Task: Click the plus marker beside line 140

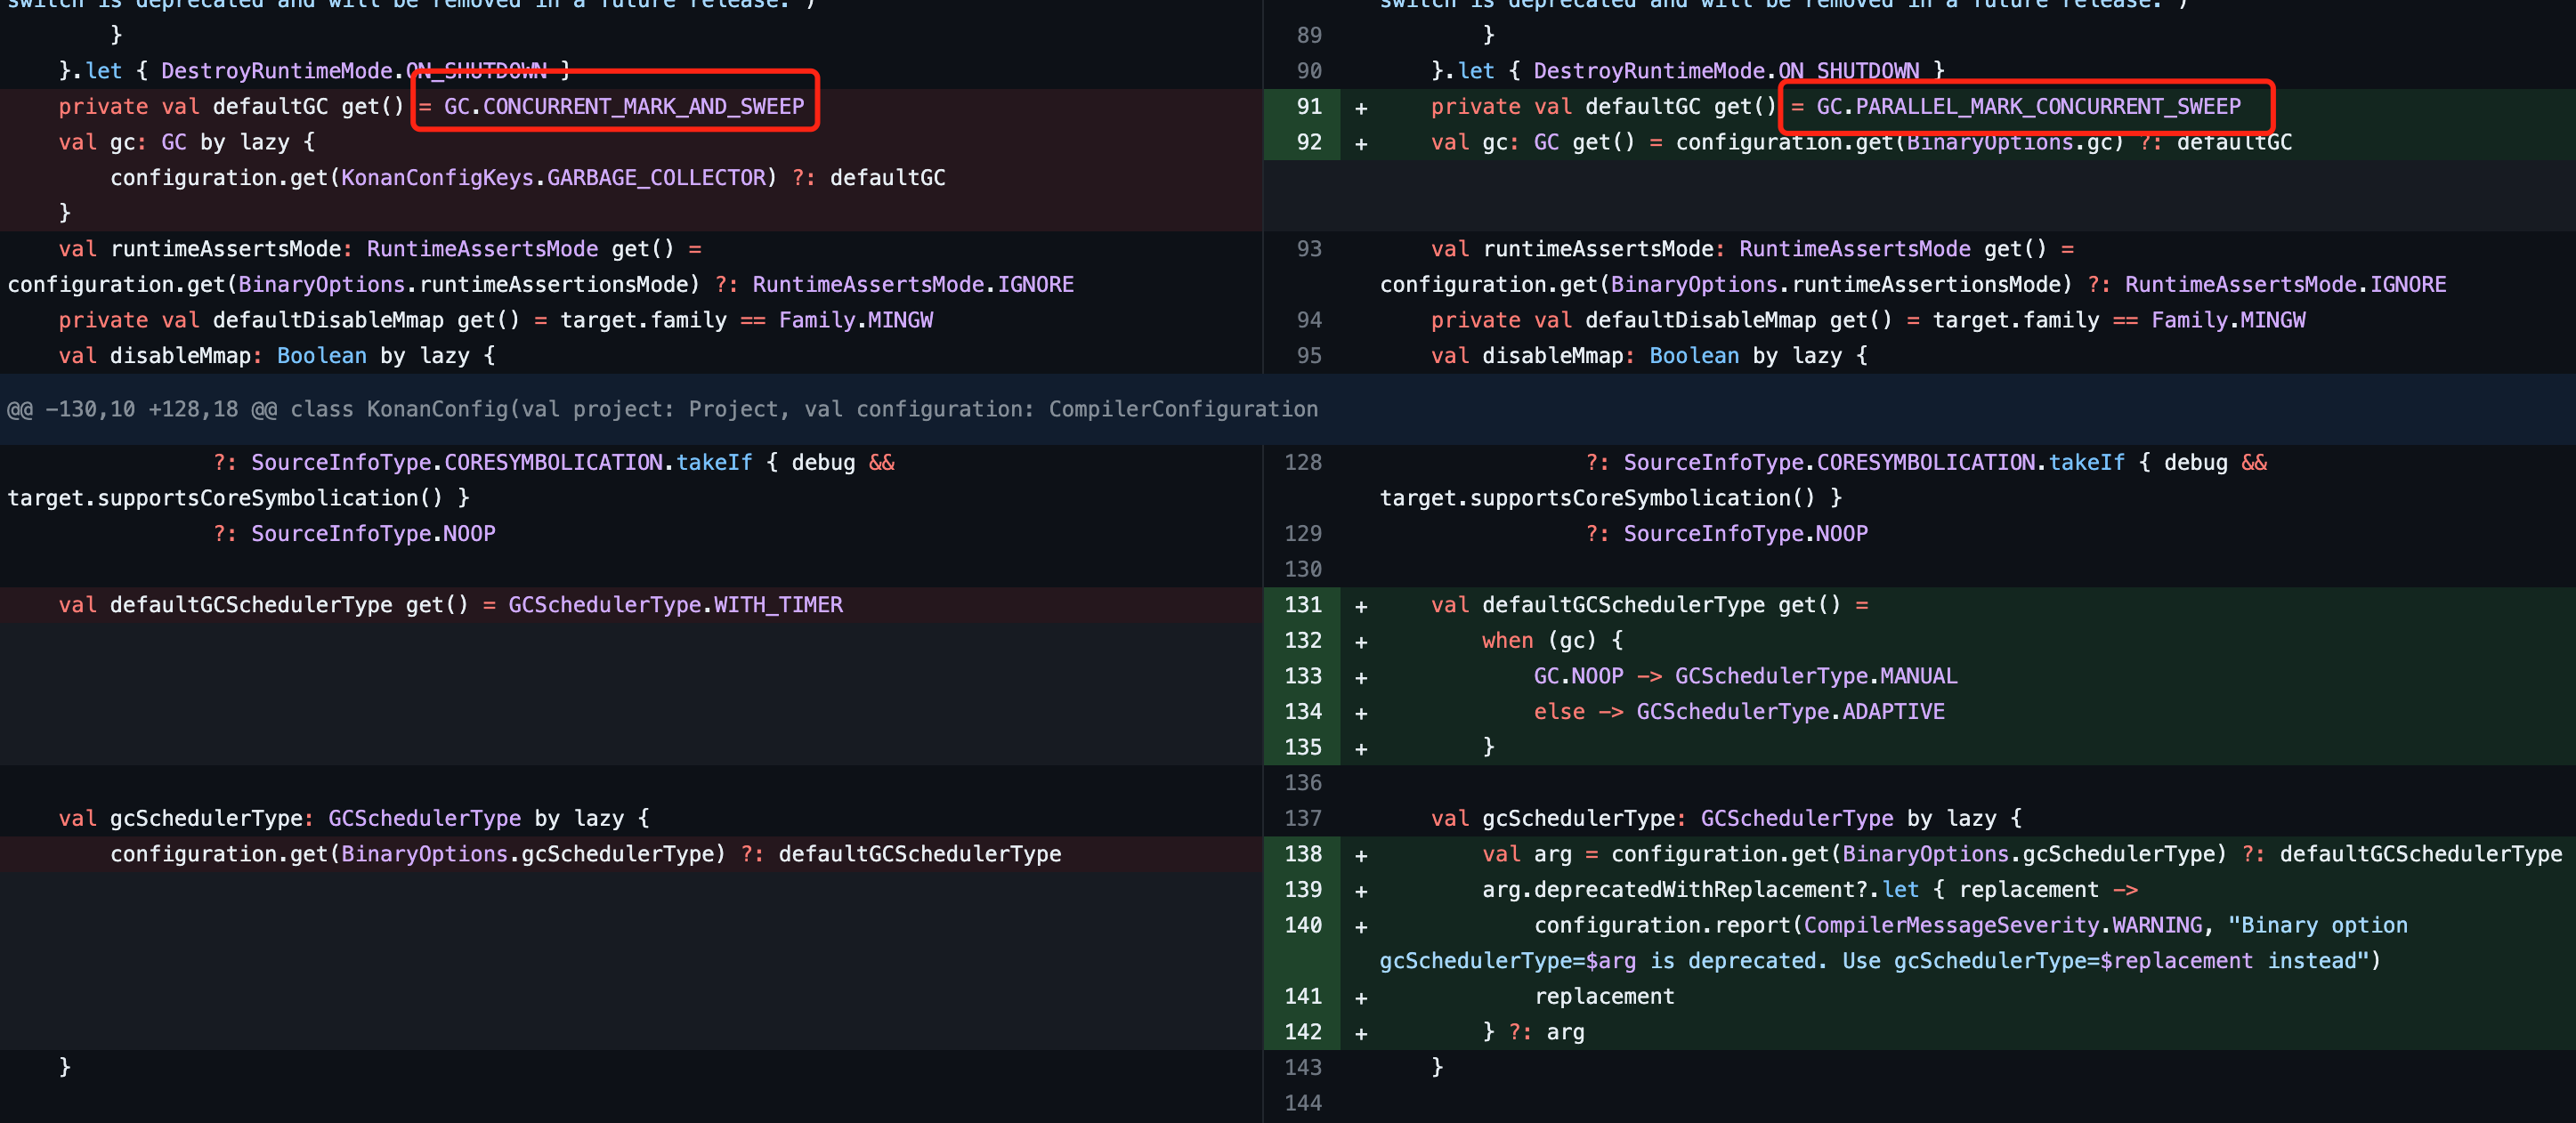Action: (1361, 925)
